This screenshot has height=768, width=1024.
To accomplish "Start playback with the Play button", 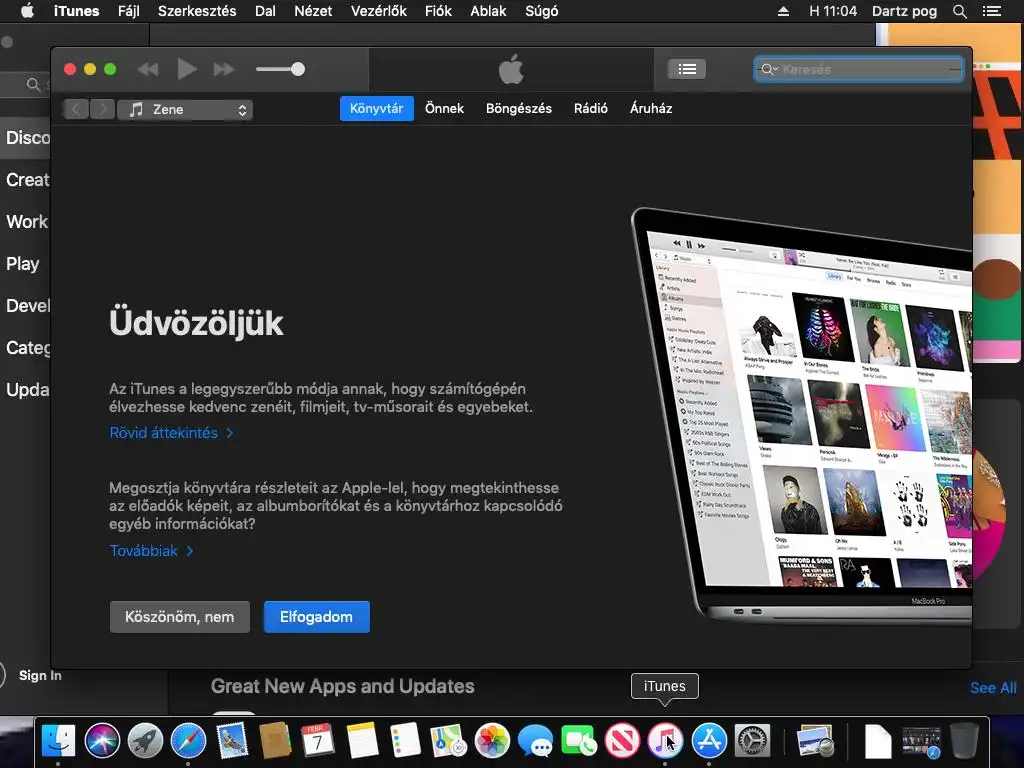I will (187, 69).
